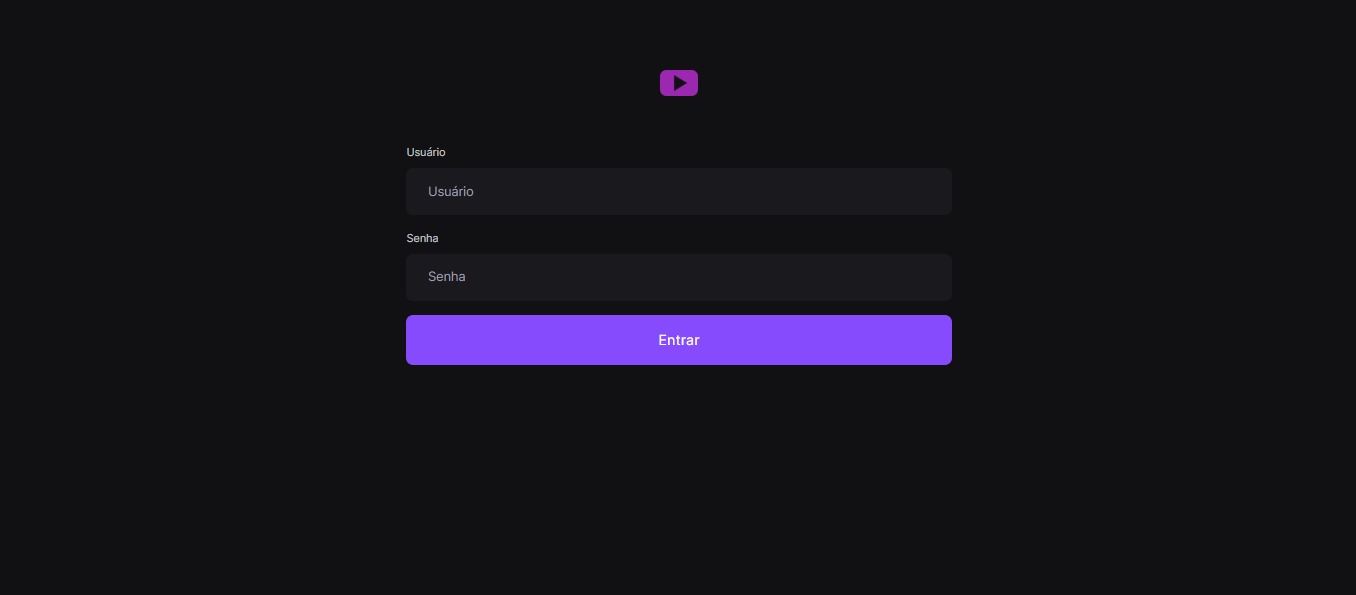Click the white Entrar text

coord(679,340)
